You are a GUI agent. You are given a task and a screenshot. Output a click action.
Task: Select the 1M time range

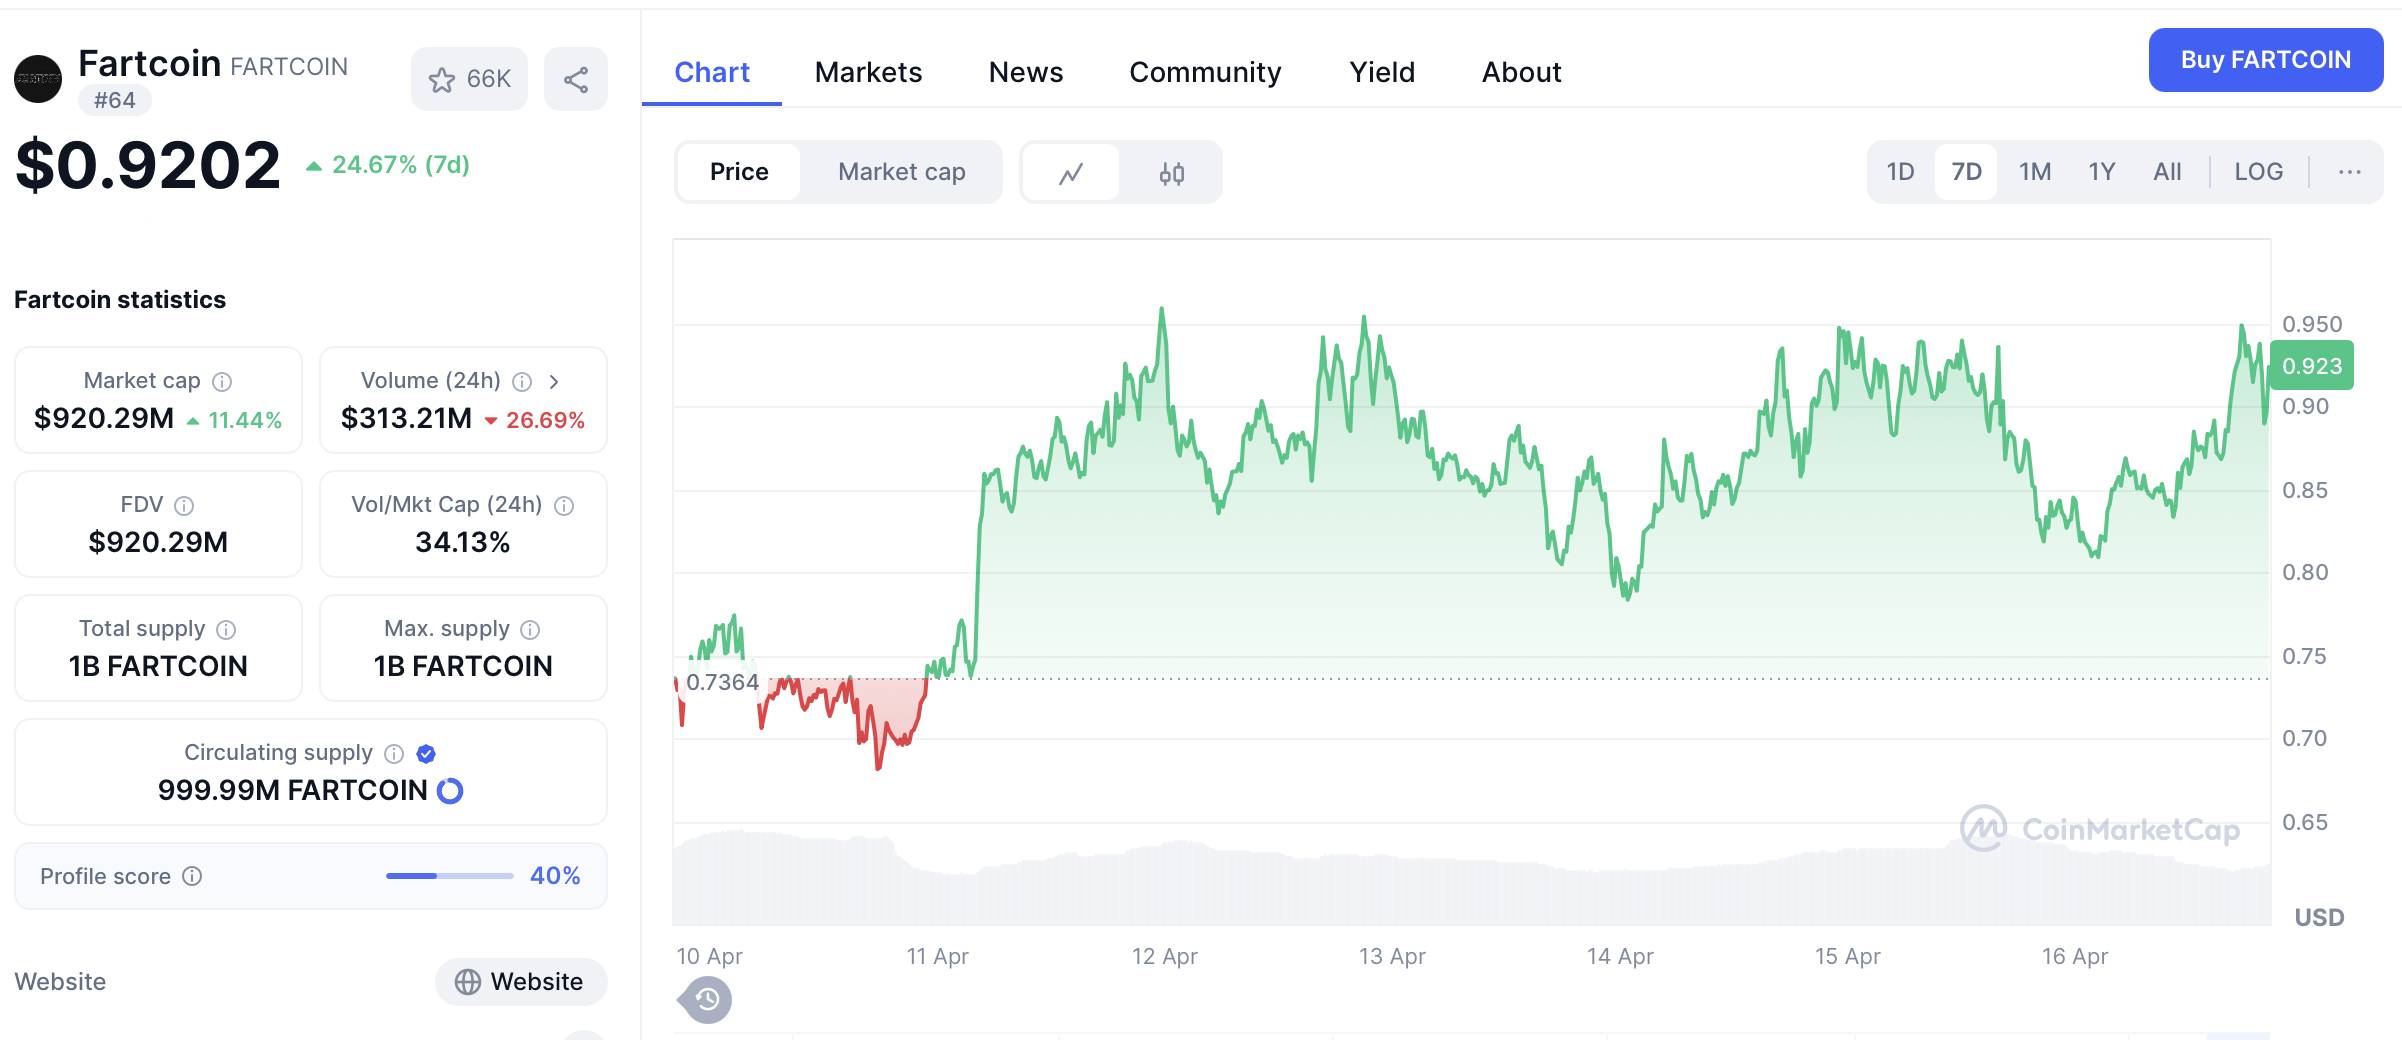click(x=2034, y=172)
